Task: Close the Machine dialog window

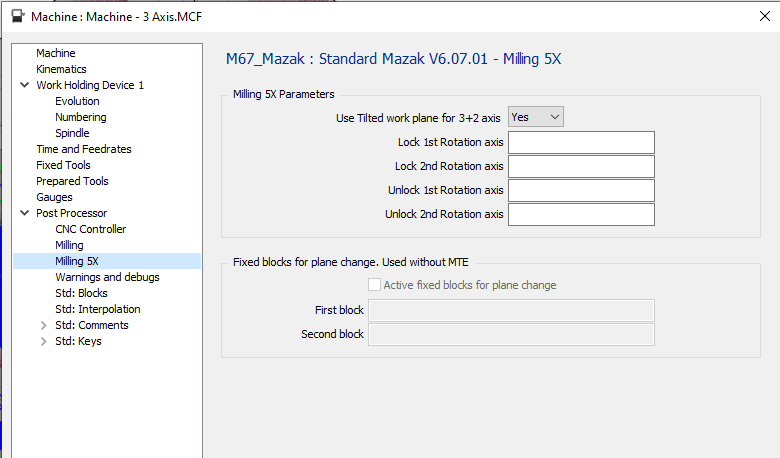Action: click(x=764, y=16)
